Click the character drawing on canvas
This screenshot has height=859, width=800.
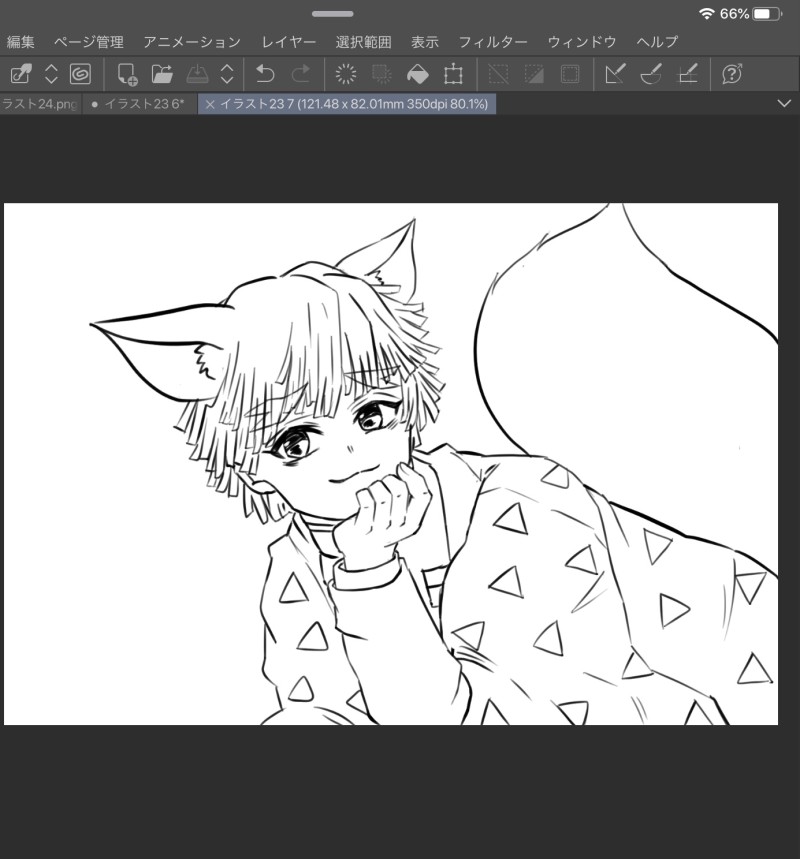point(391,464)
